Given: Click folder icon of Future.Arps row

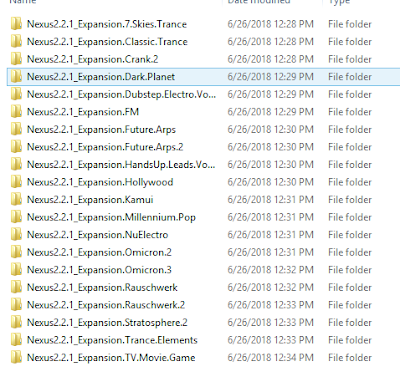Looking at the screenshot, I should pos(16,129).
